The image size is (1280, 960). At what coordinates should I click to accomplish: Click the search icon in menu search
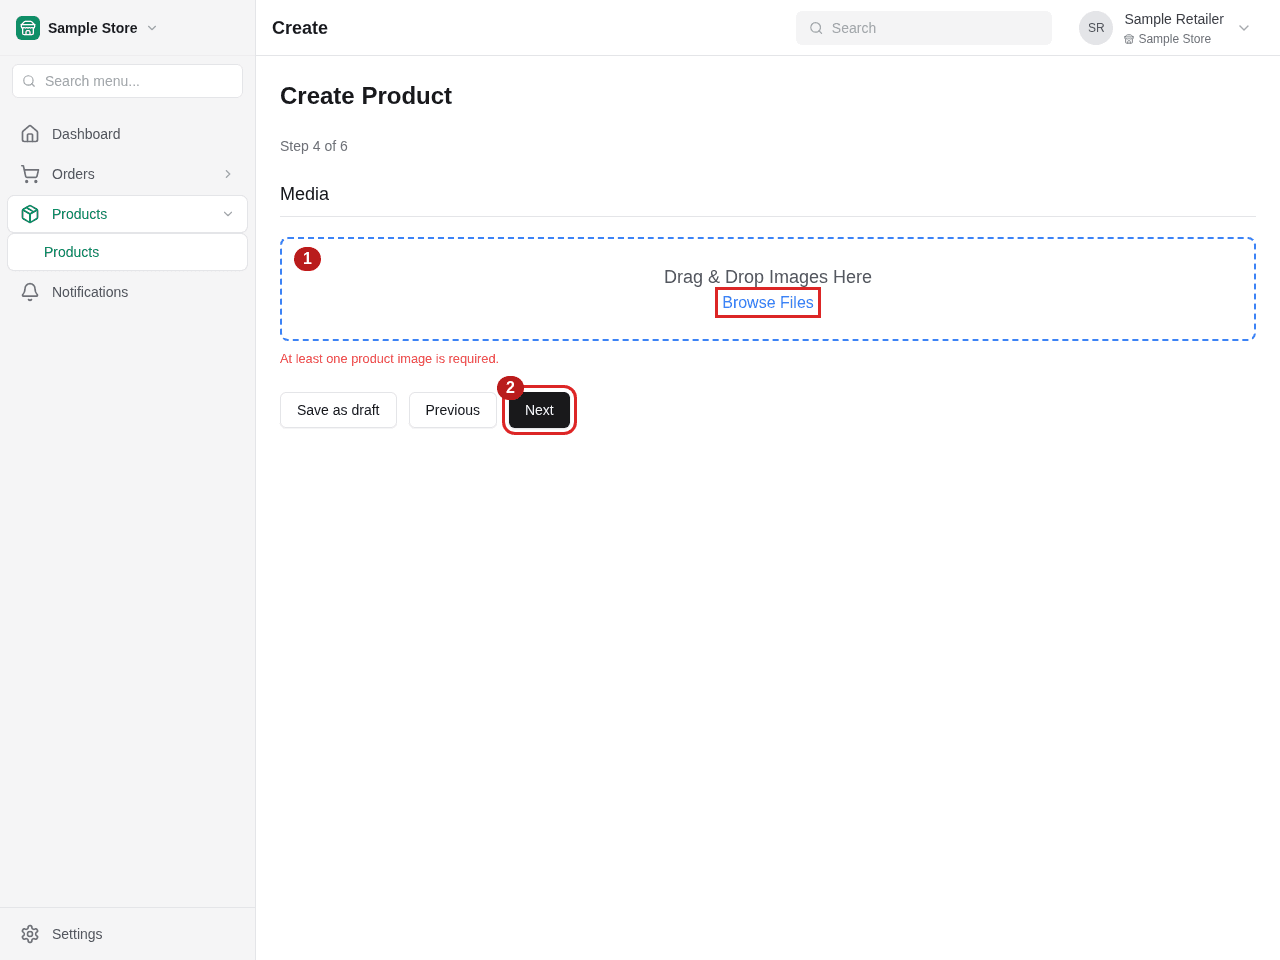click(29, 81)
